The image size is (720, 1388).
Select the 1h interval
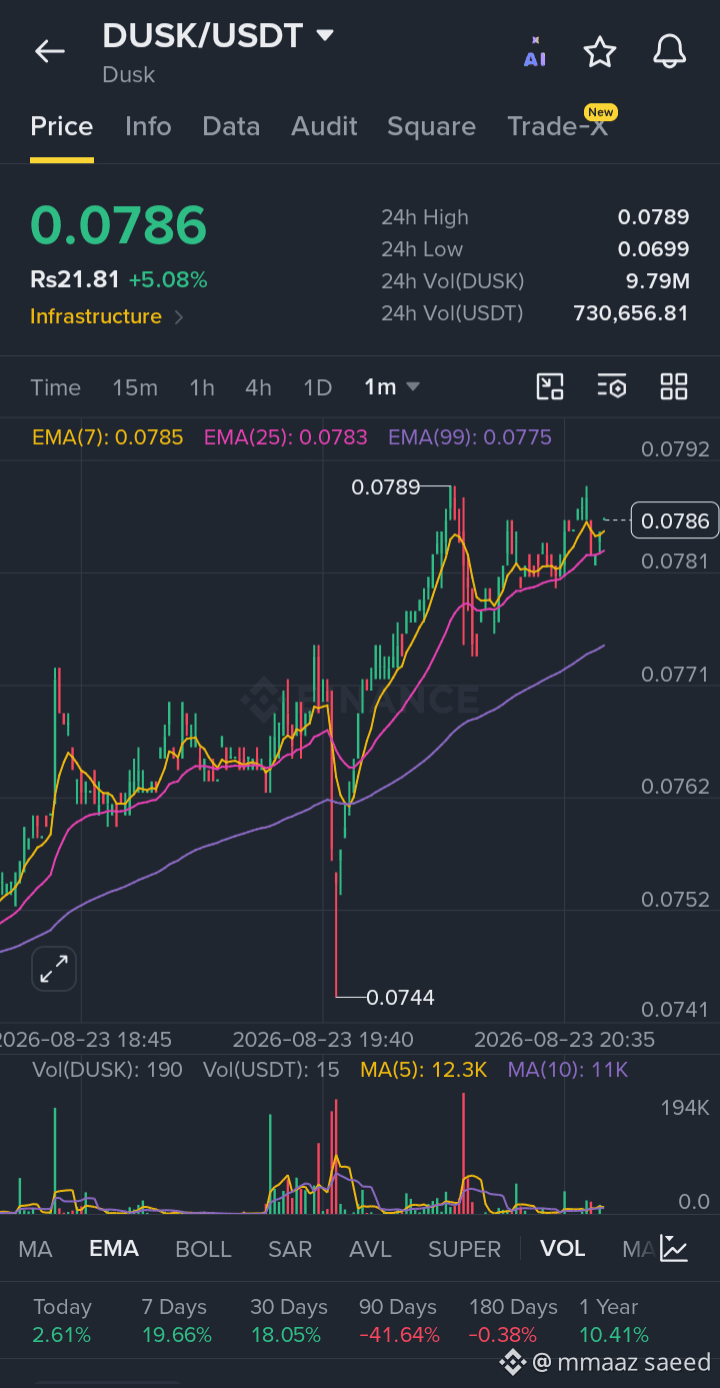(202, 387)
